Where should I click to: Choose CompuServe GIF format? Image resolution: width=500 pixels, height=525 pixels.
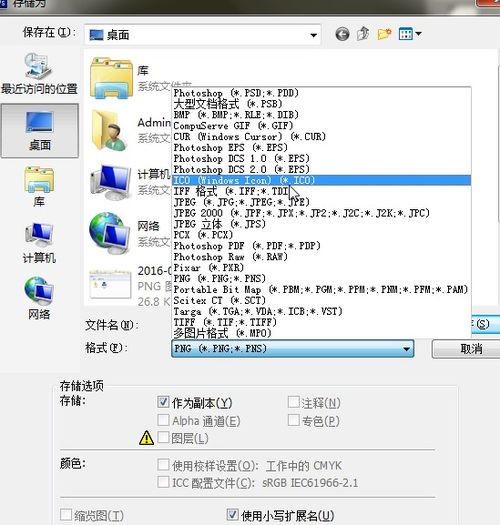(x=322, y=126)
